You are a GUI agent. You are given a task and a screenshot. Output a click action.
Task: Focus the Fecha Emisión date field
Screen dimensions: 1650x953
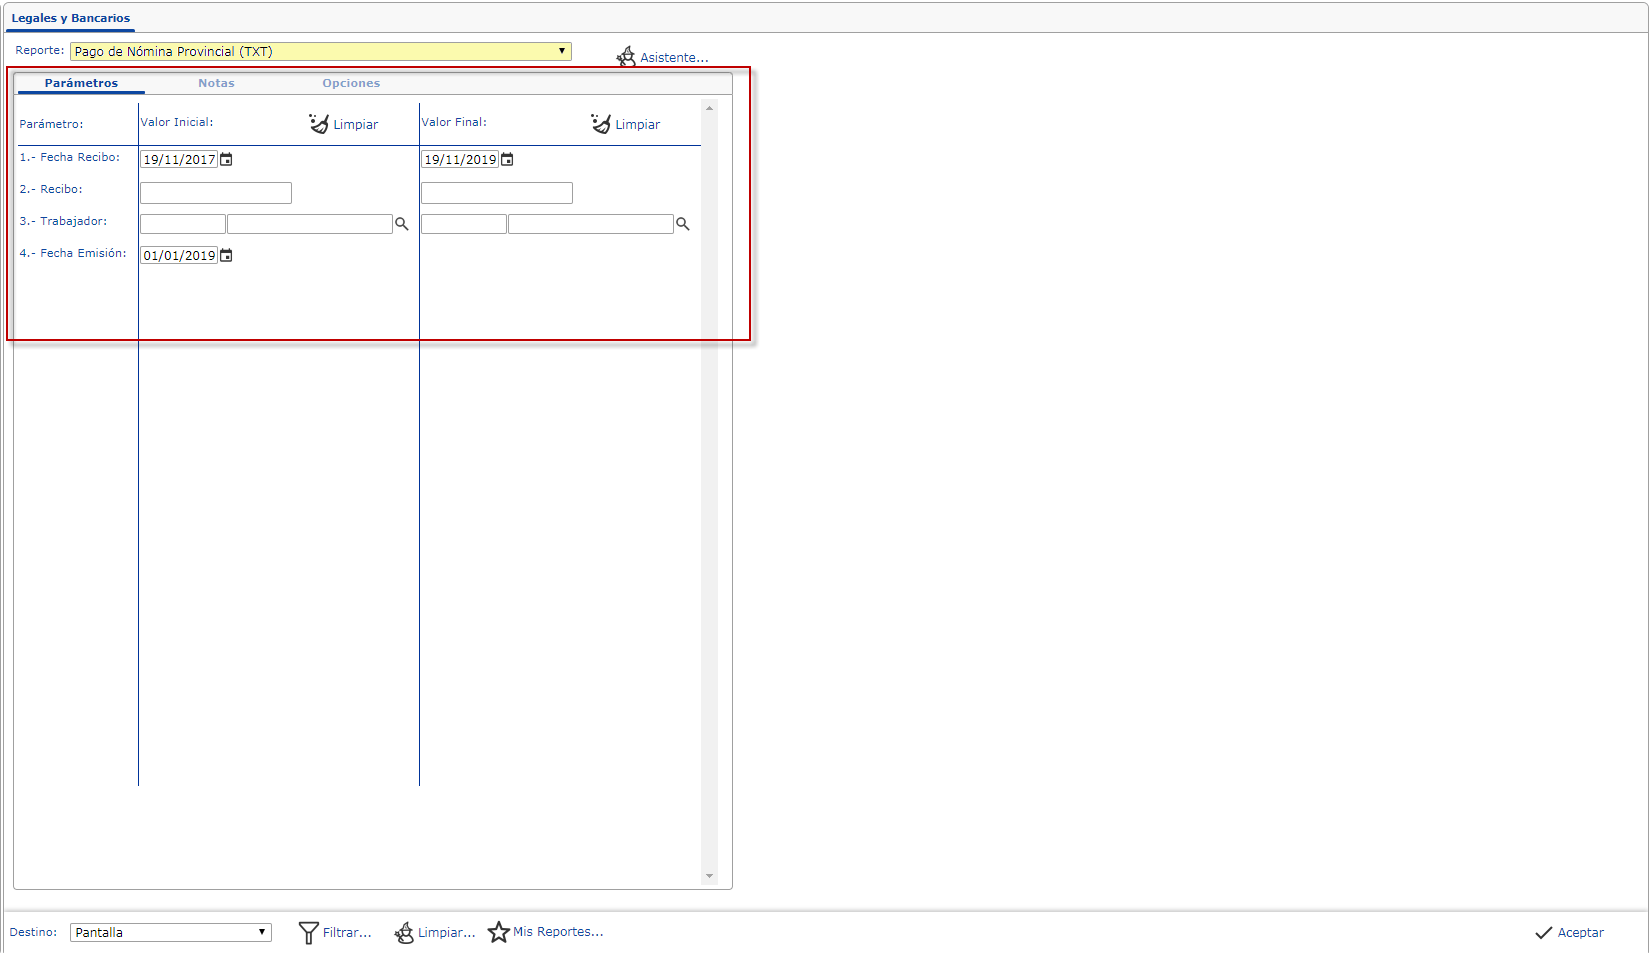[x=179, y=255]
